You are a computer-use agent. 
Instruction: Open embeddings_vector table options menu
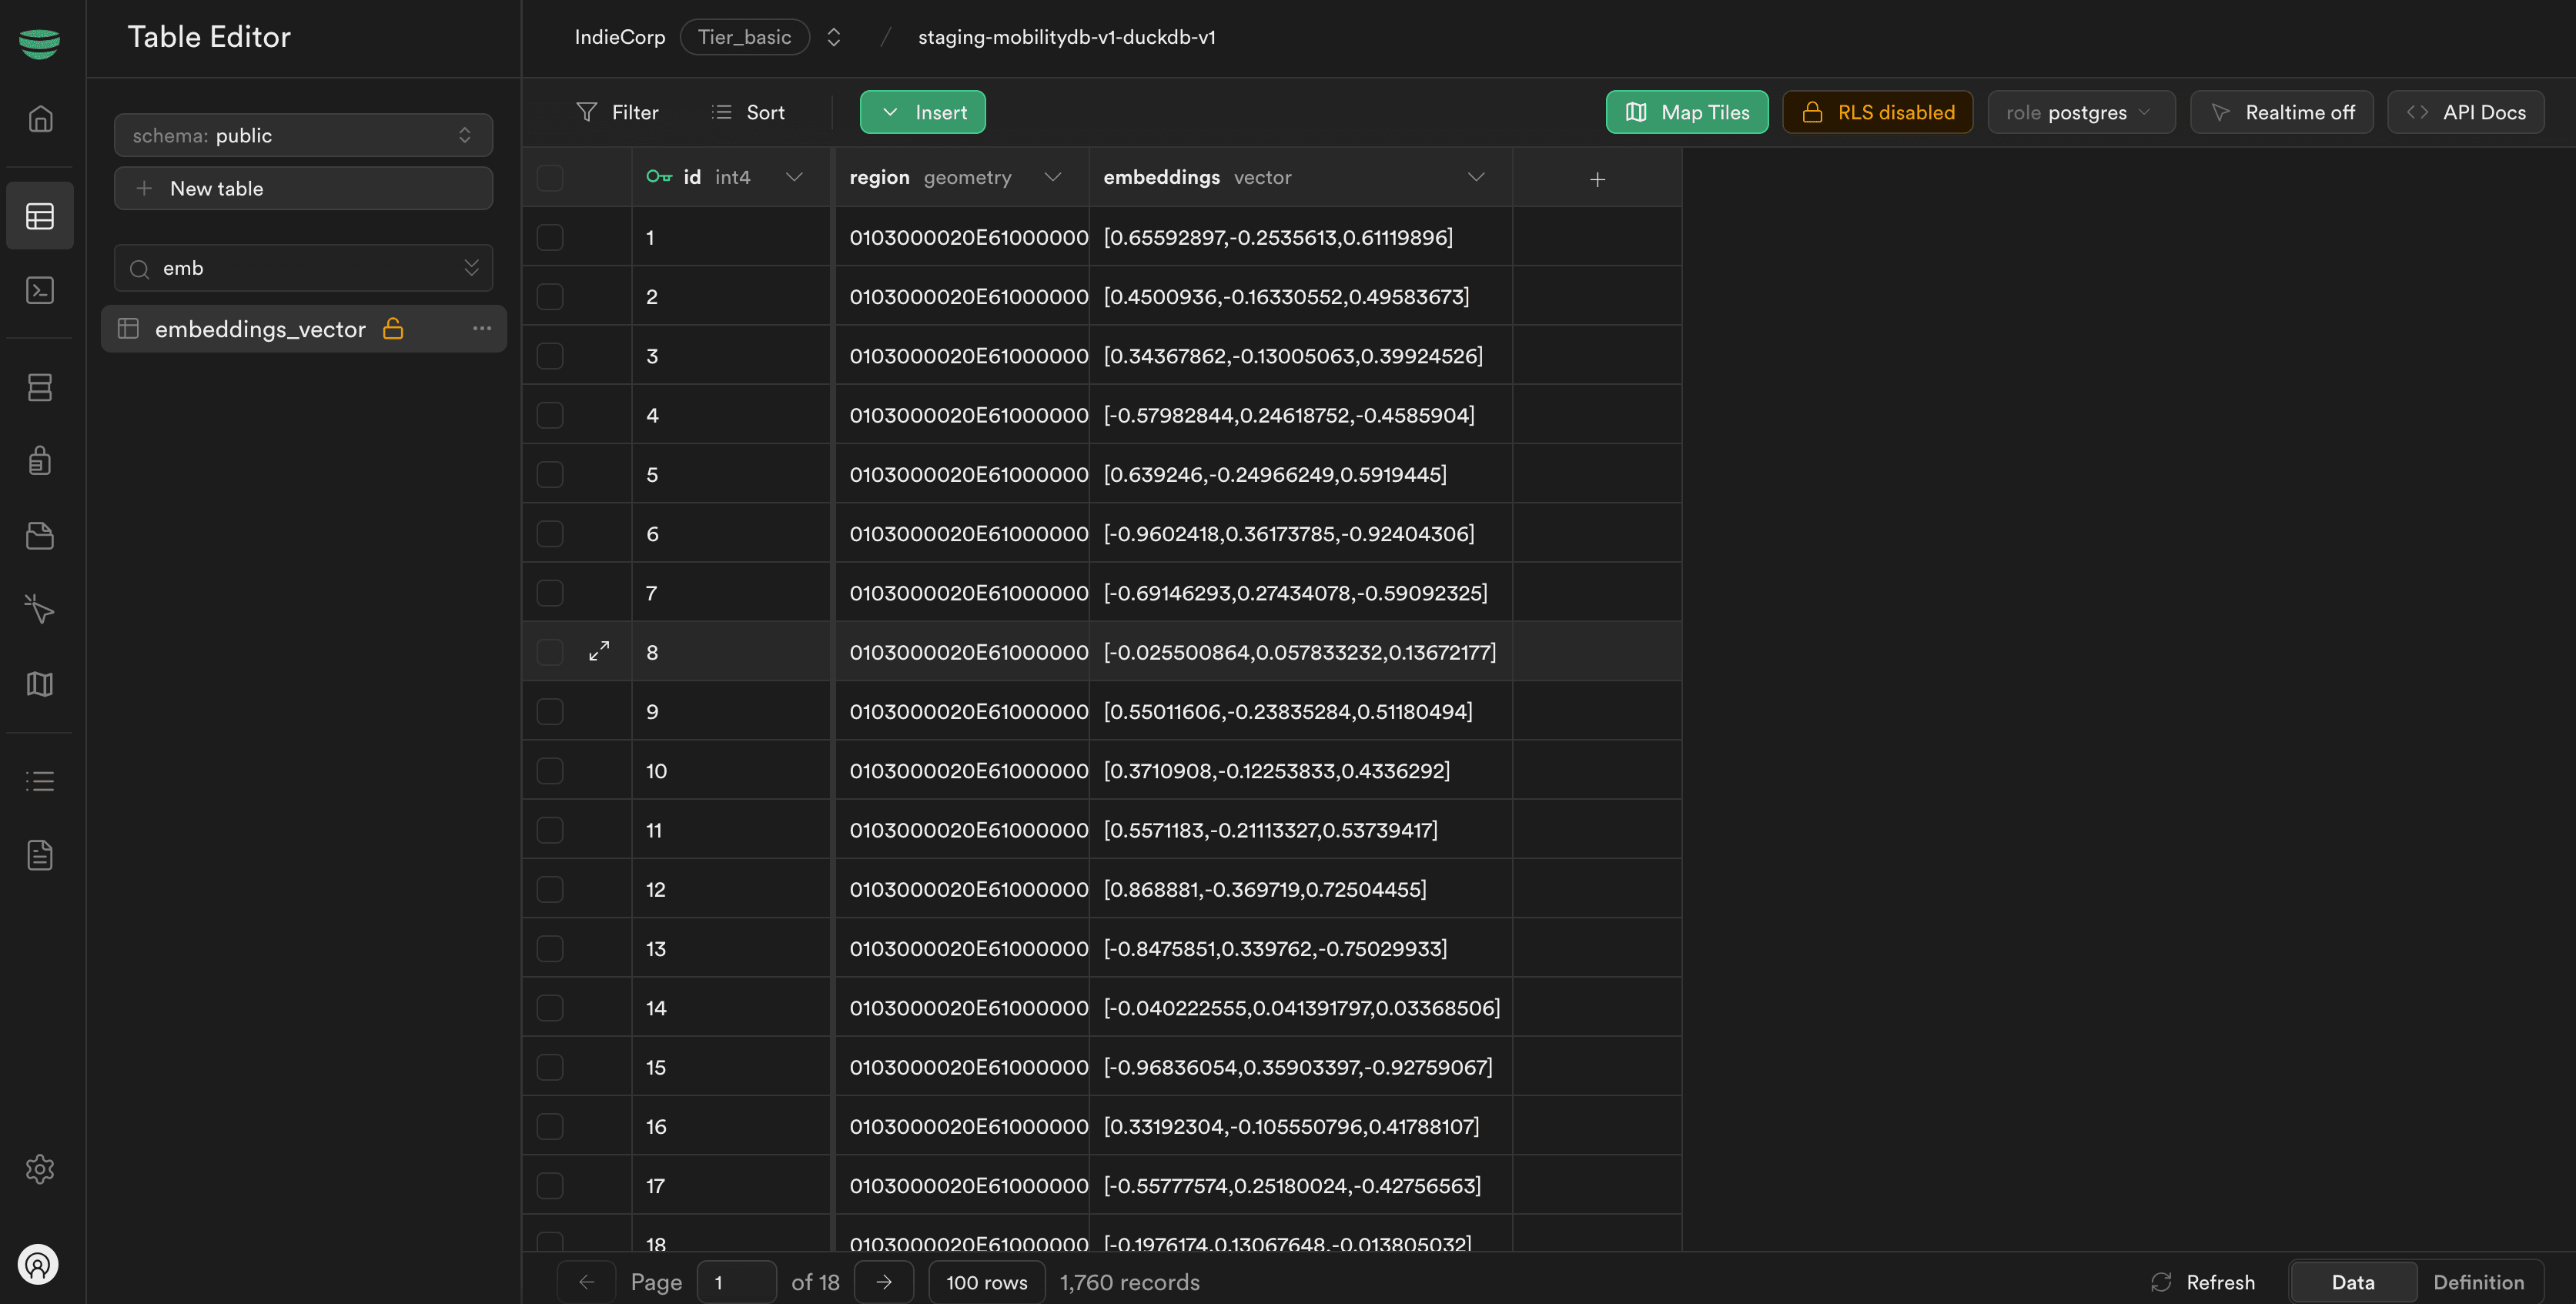coord(482,328)
